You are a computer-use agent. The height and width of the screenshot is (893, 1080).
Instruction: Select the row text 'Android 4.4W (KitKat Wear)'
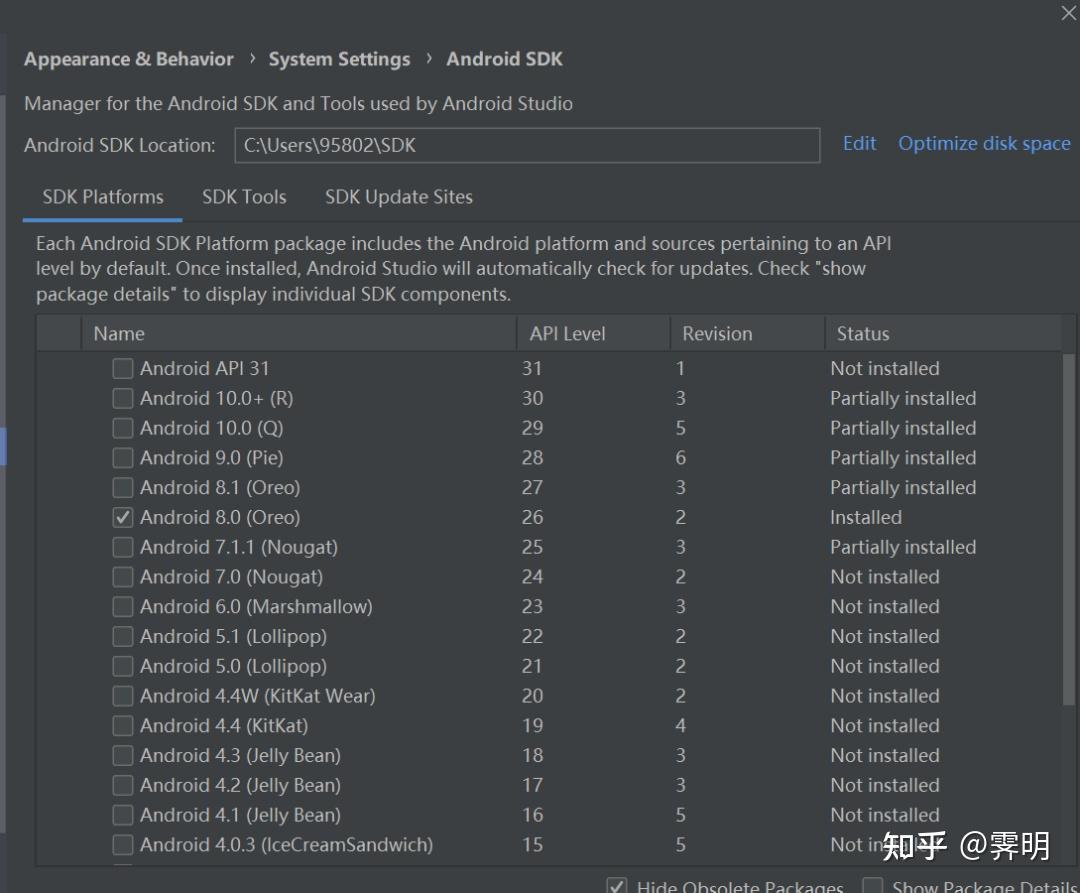pos(258,695)
